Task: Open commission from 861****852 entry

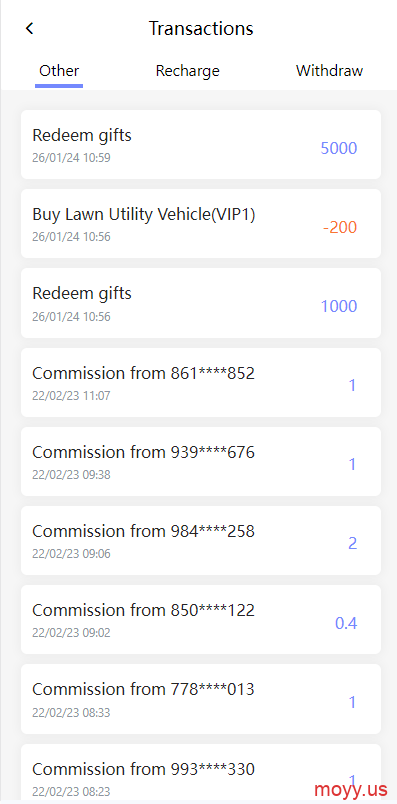Action: click(201, 383)
